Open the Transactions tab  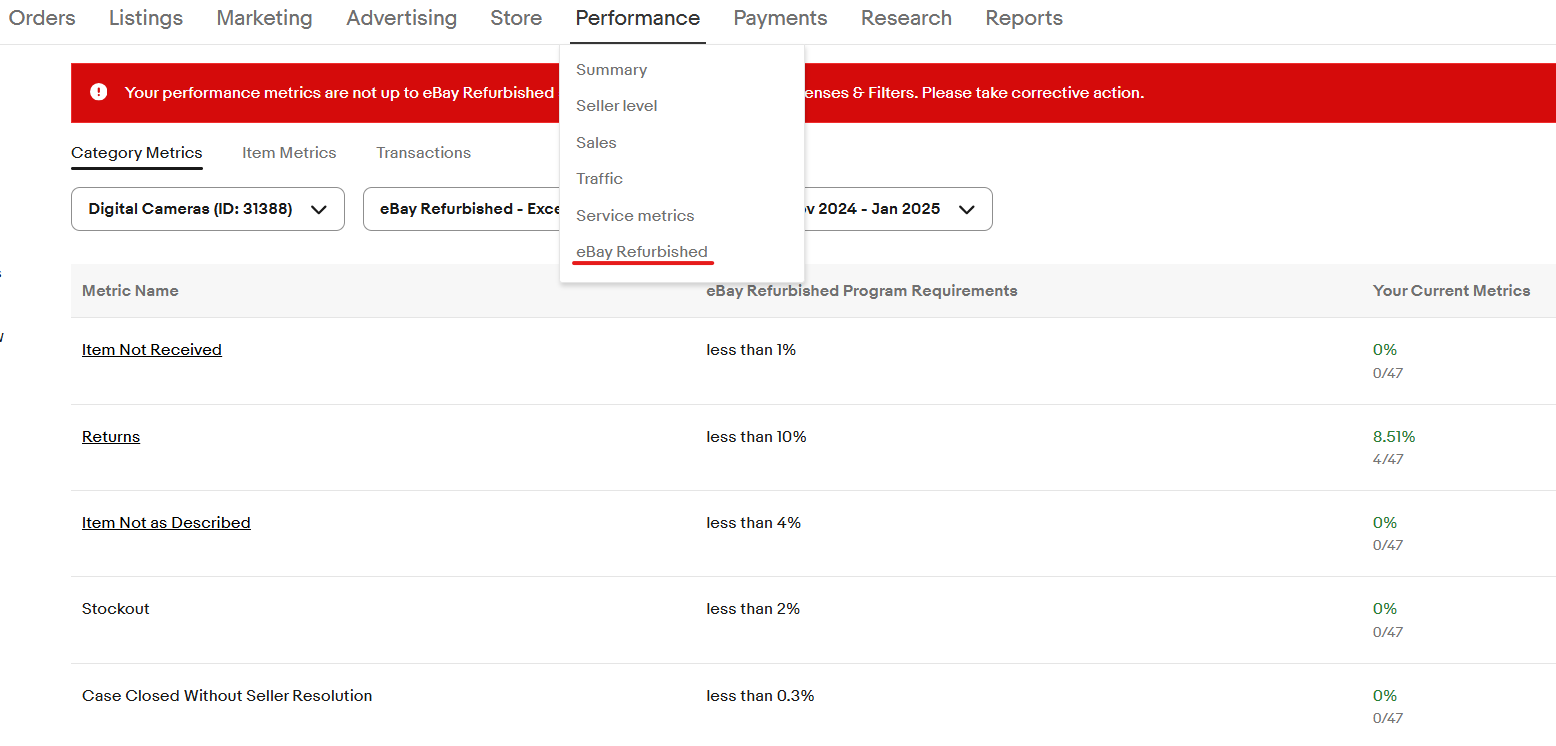(423, 153)
